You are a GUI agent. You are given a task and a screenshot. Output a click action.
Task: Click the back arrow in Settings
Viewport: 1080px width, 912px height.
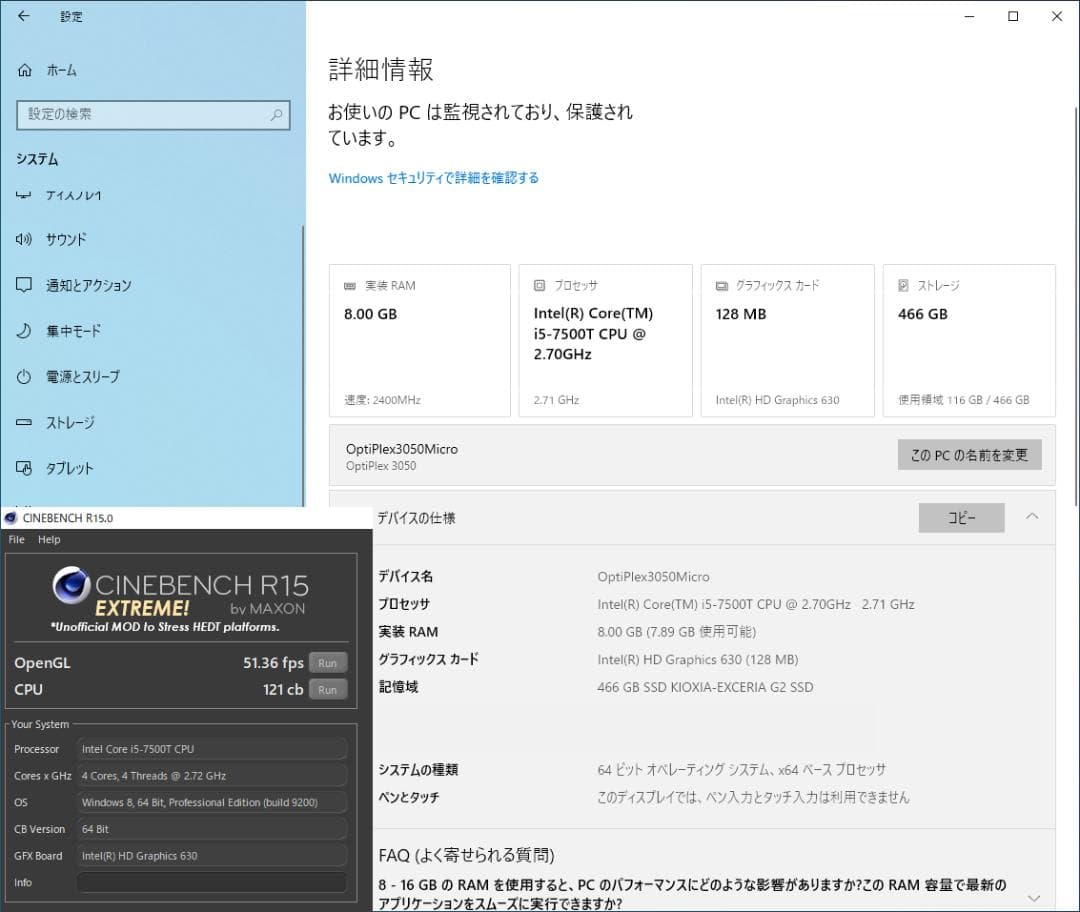(24, 16)
